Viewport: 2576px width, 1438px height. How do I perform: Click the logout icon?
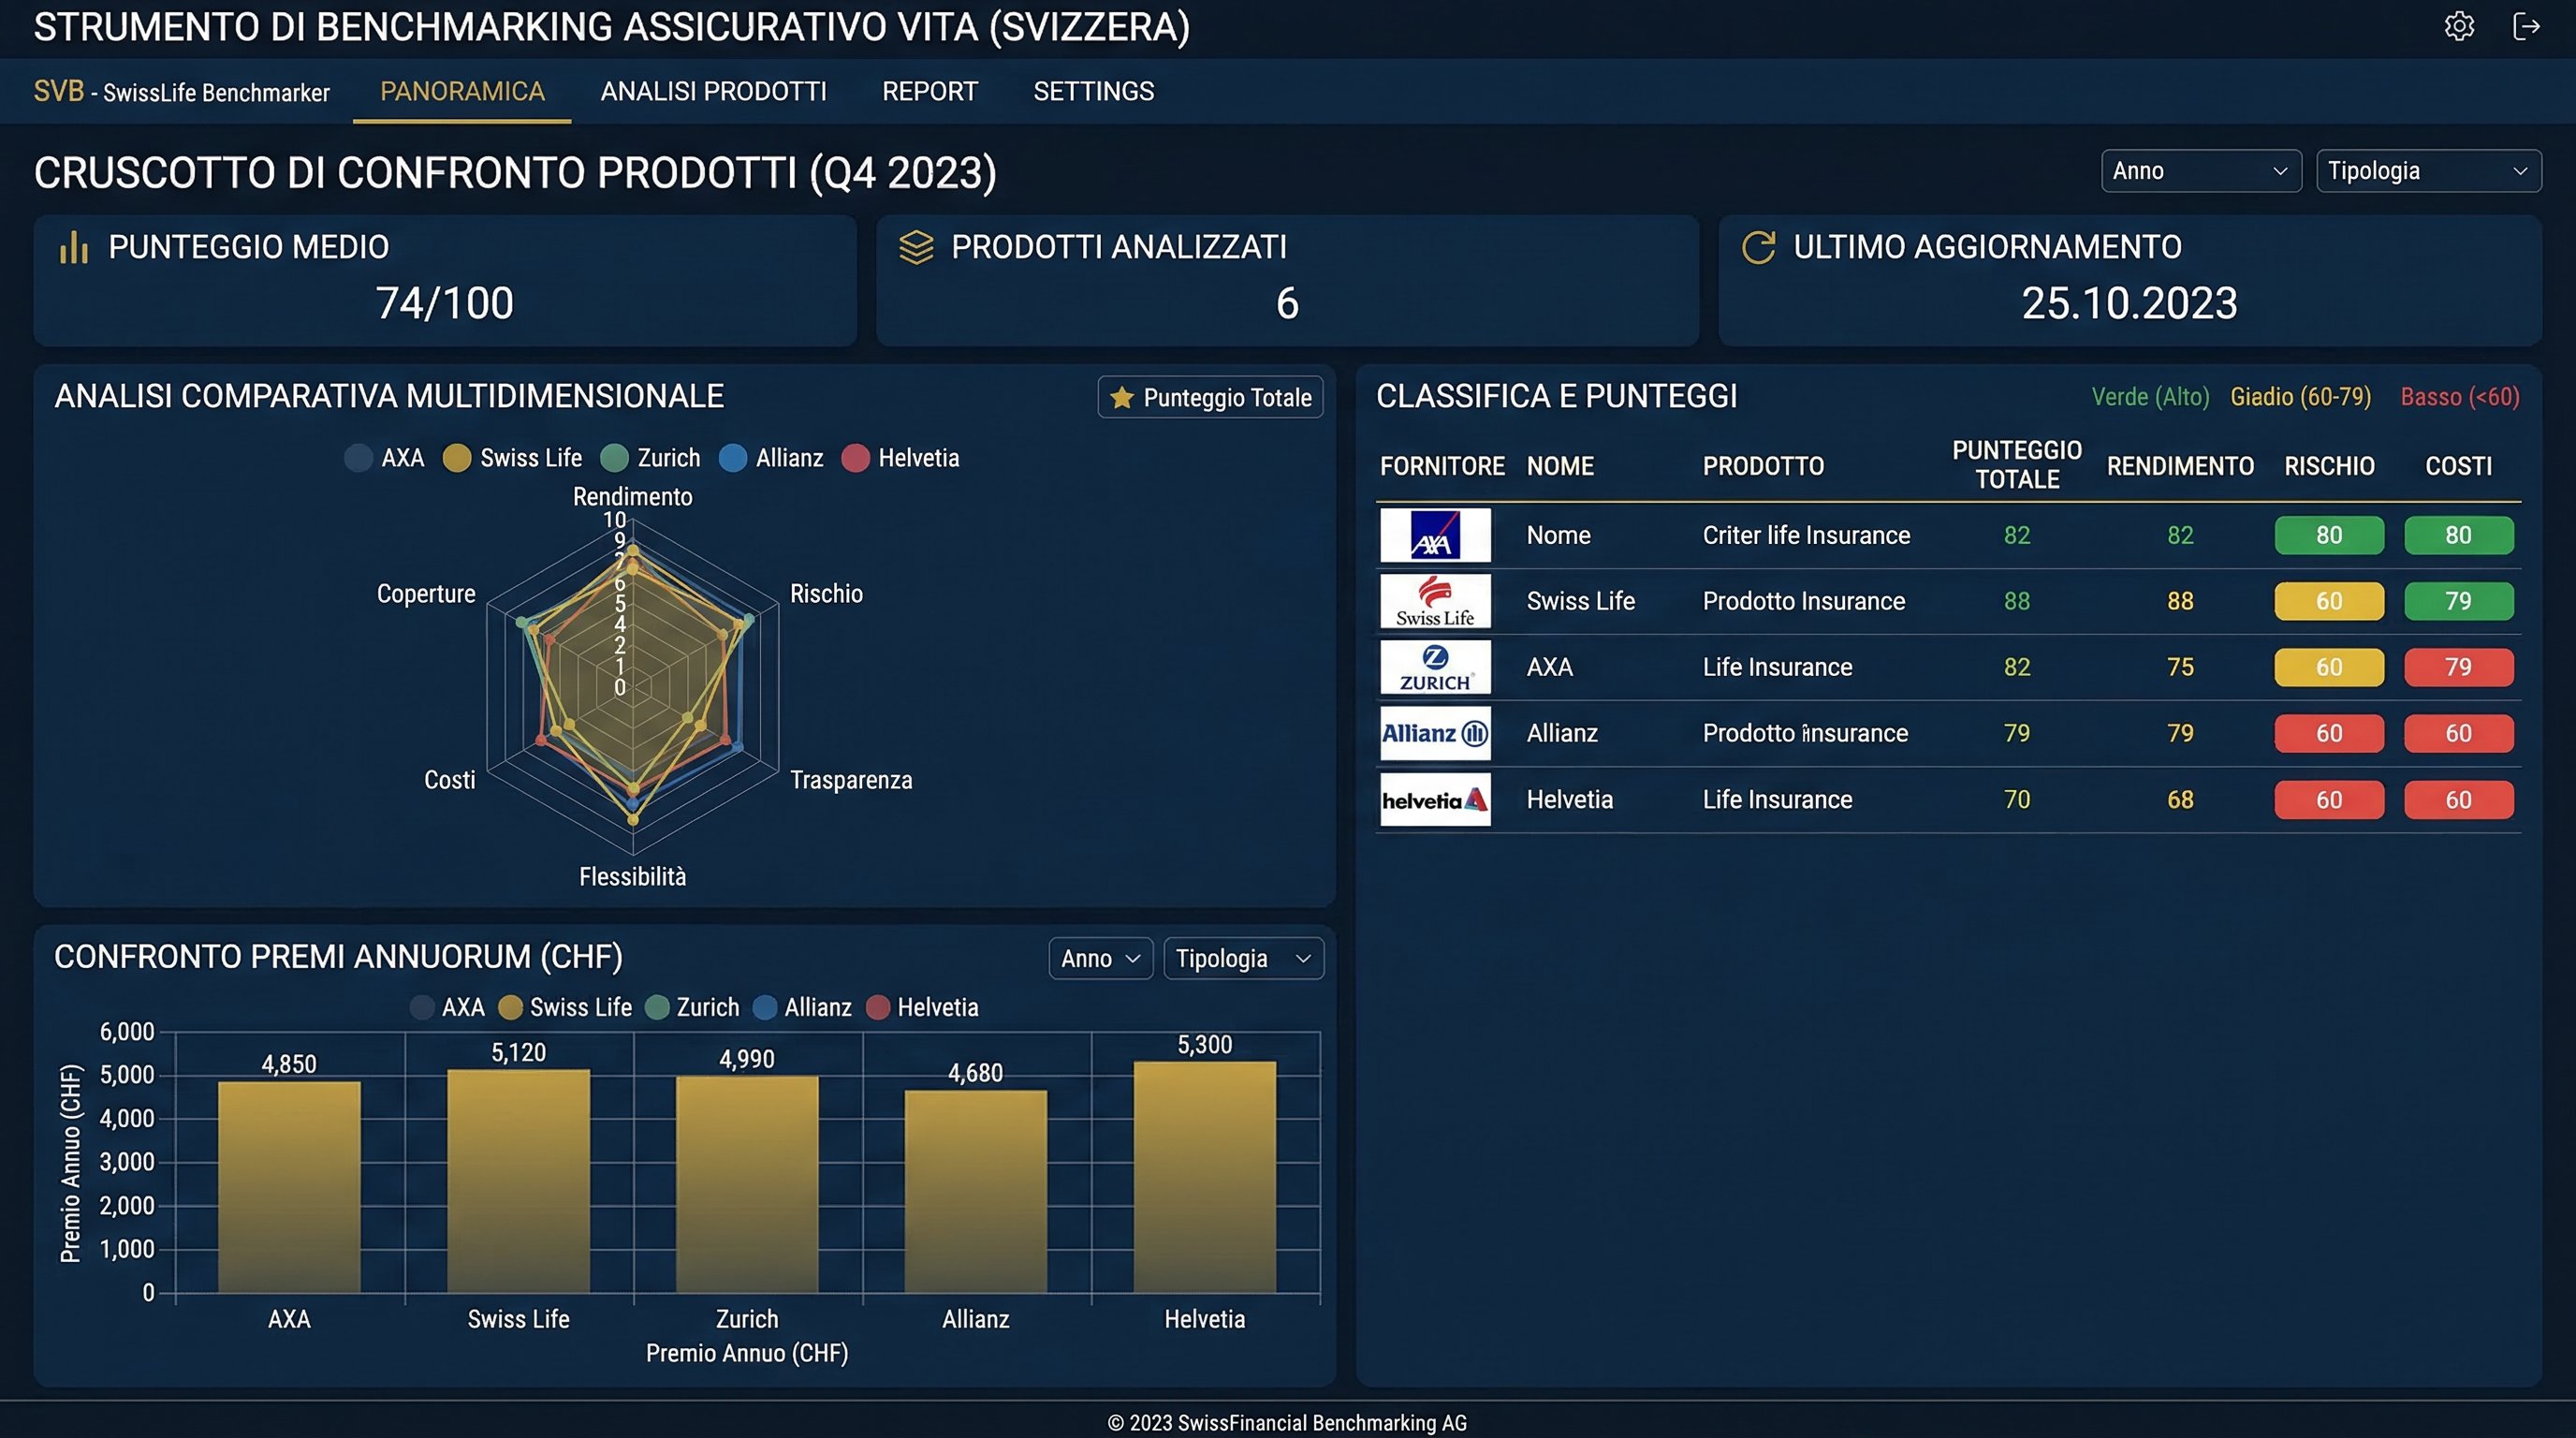[x=2526, y=26]
